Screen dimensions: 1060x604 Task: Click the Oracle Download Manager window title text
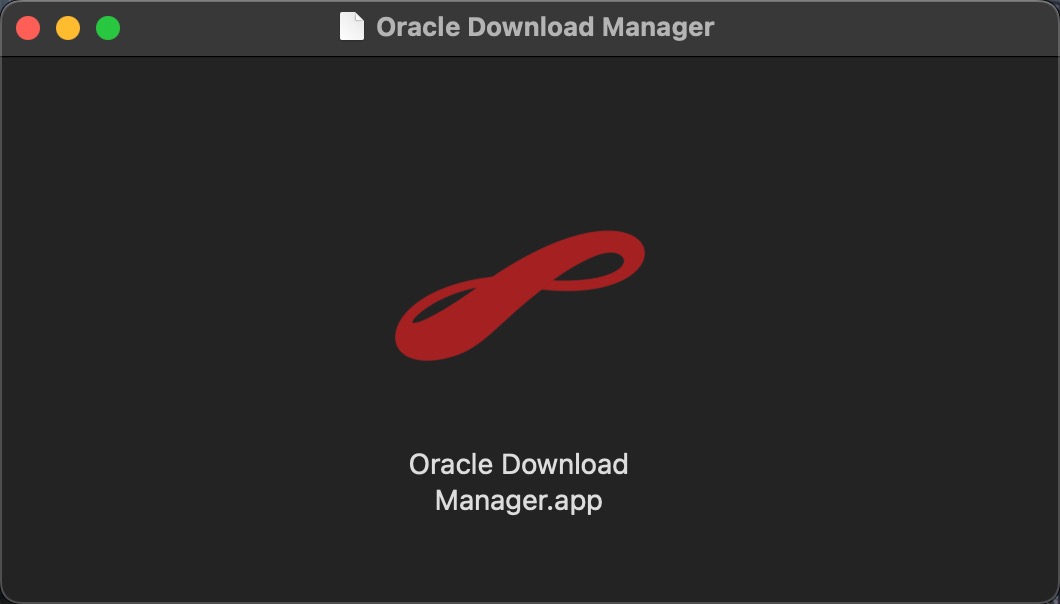[545, 27]
